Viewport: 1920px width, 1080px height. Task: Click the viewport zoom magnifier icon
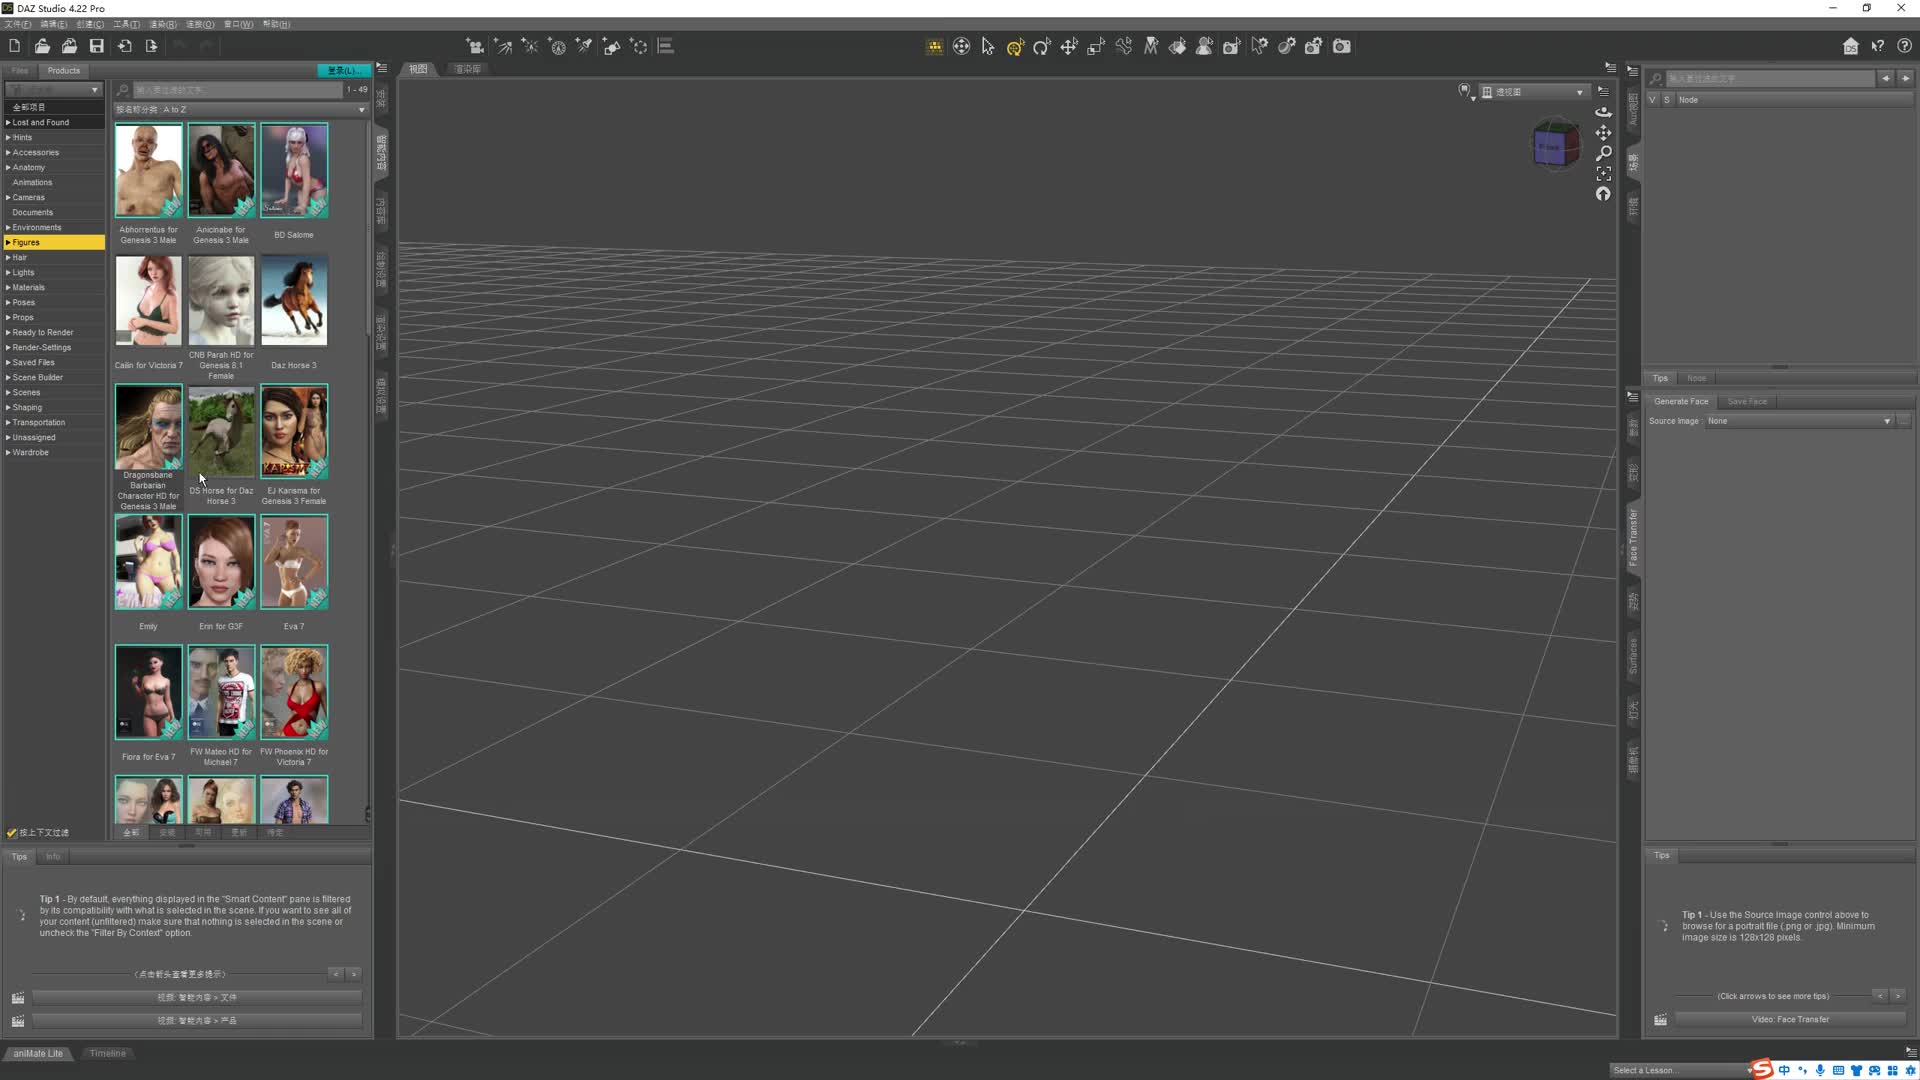click(1604, 153)
